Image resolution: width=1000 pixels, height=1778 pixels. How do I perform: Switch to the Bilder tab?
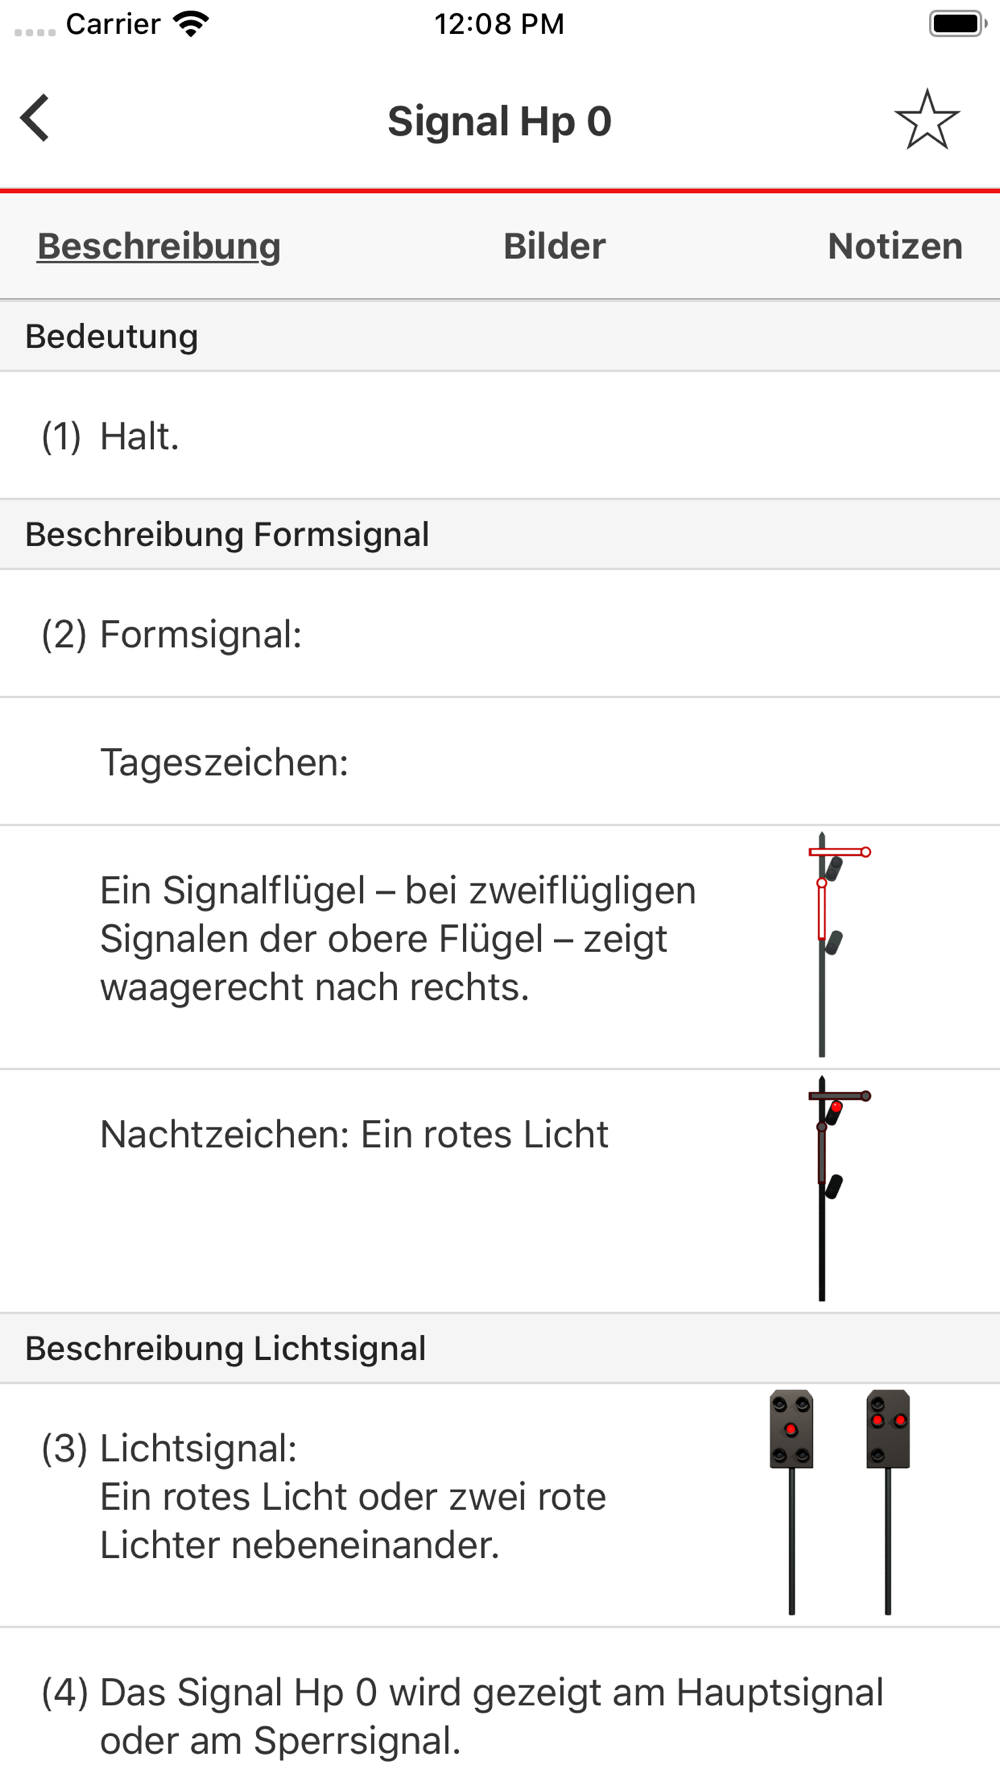tap(554, 246)
